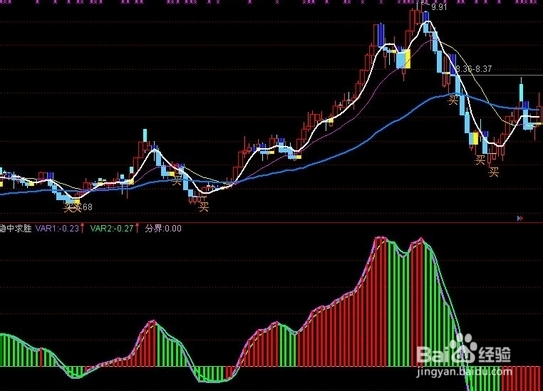The width and height of the screenshot is (543, 391).
Task: Click the 买 signal below the 8.36-8.37 label
Action: click(453, 100)
